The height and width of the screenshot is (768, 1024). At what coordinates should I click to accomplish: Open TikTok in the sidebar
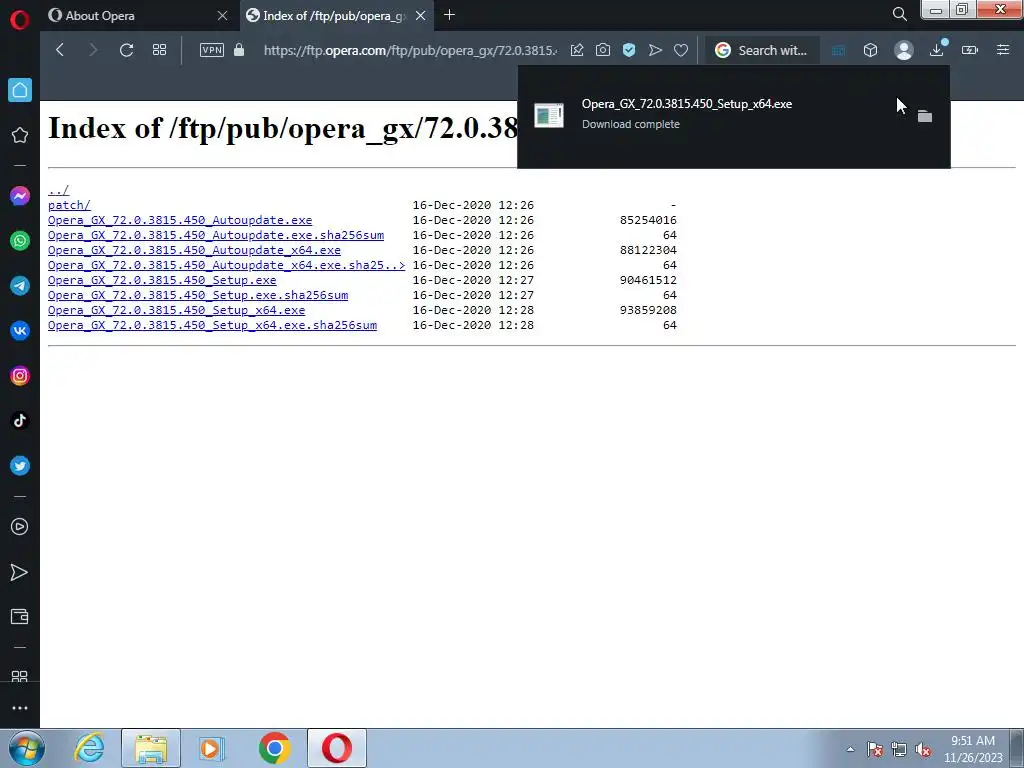(x=20, y=421)
